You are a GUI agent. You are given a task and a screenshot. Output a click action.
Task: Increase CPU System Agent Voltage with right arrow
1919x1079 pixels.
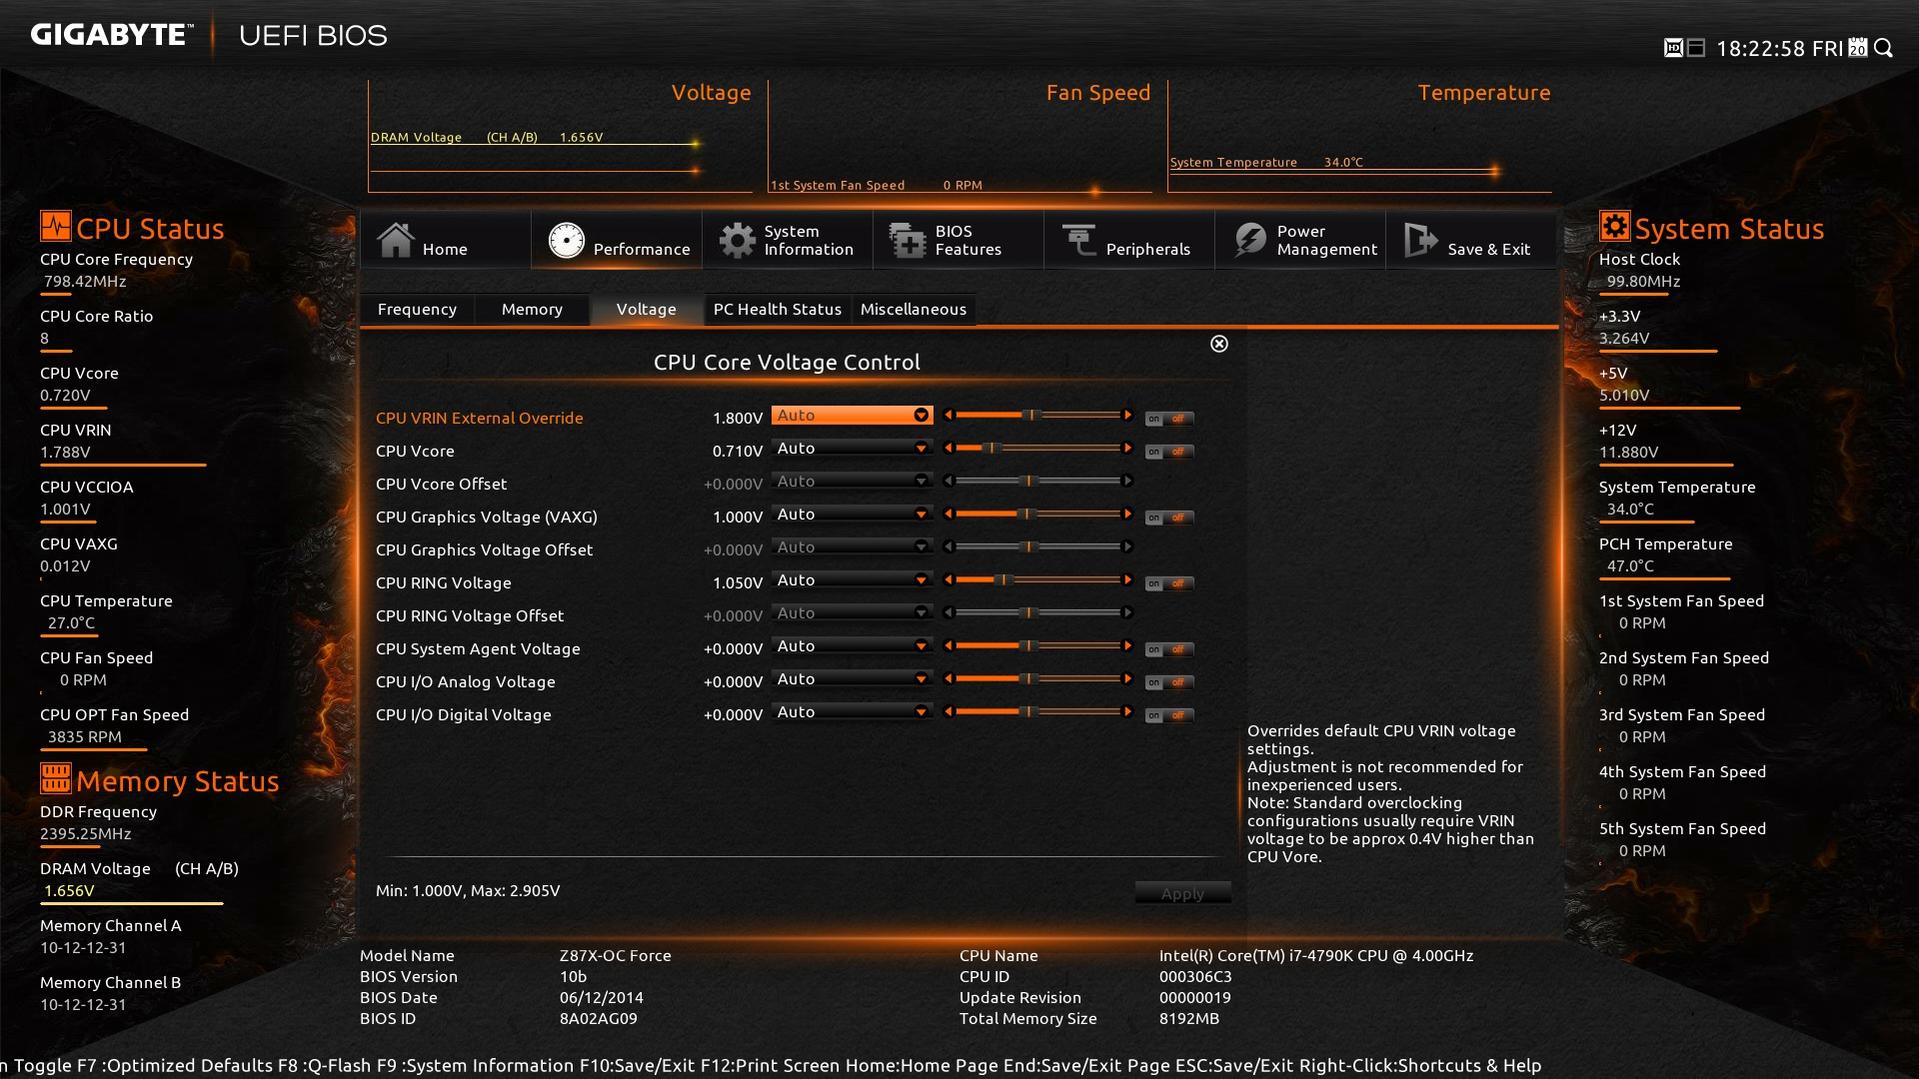tap(1128, 646)
